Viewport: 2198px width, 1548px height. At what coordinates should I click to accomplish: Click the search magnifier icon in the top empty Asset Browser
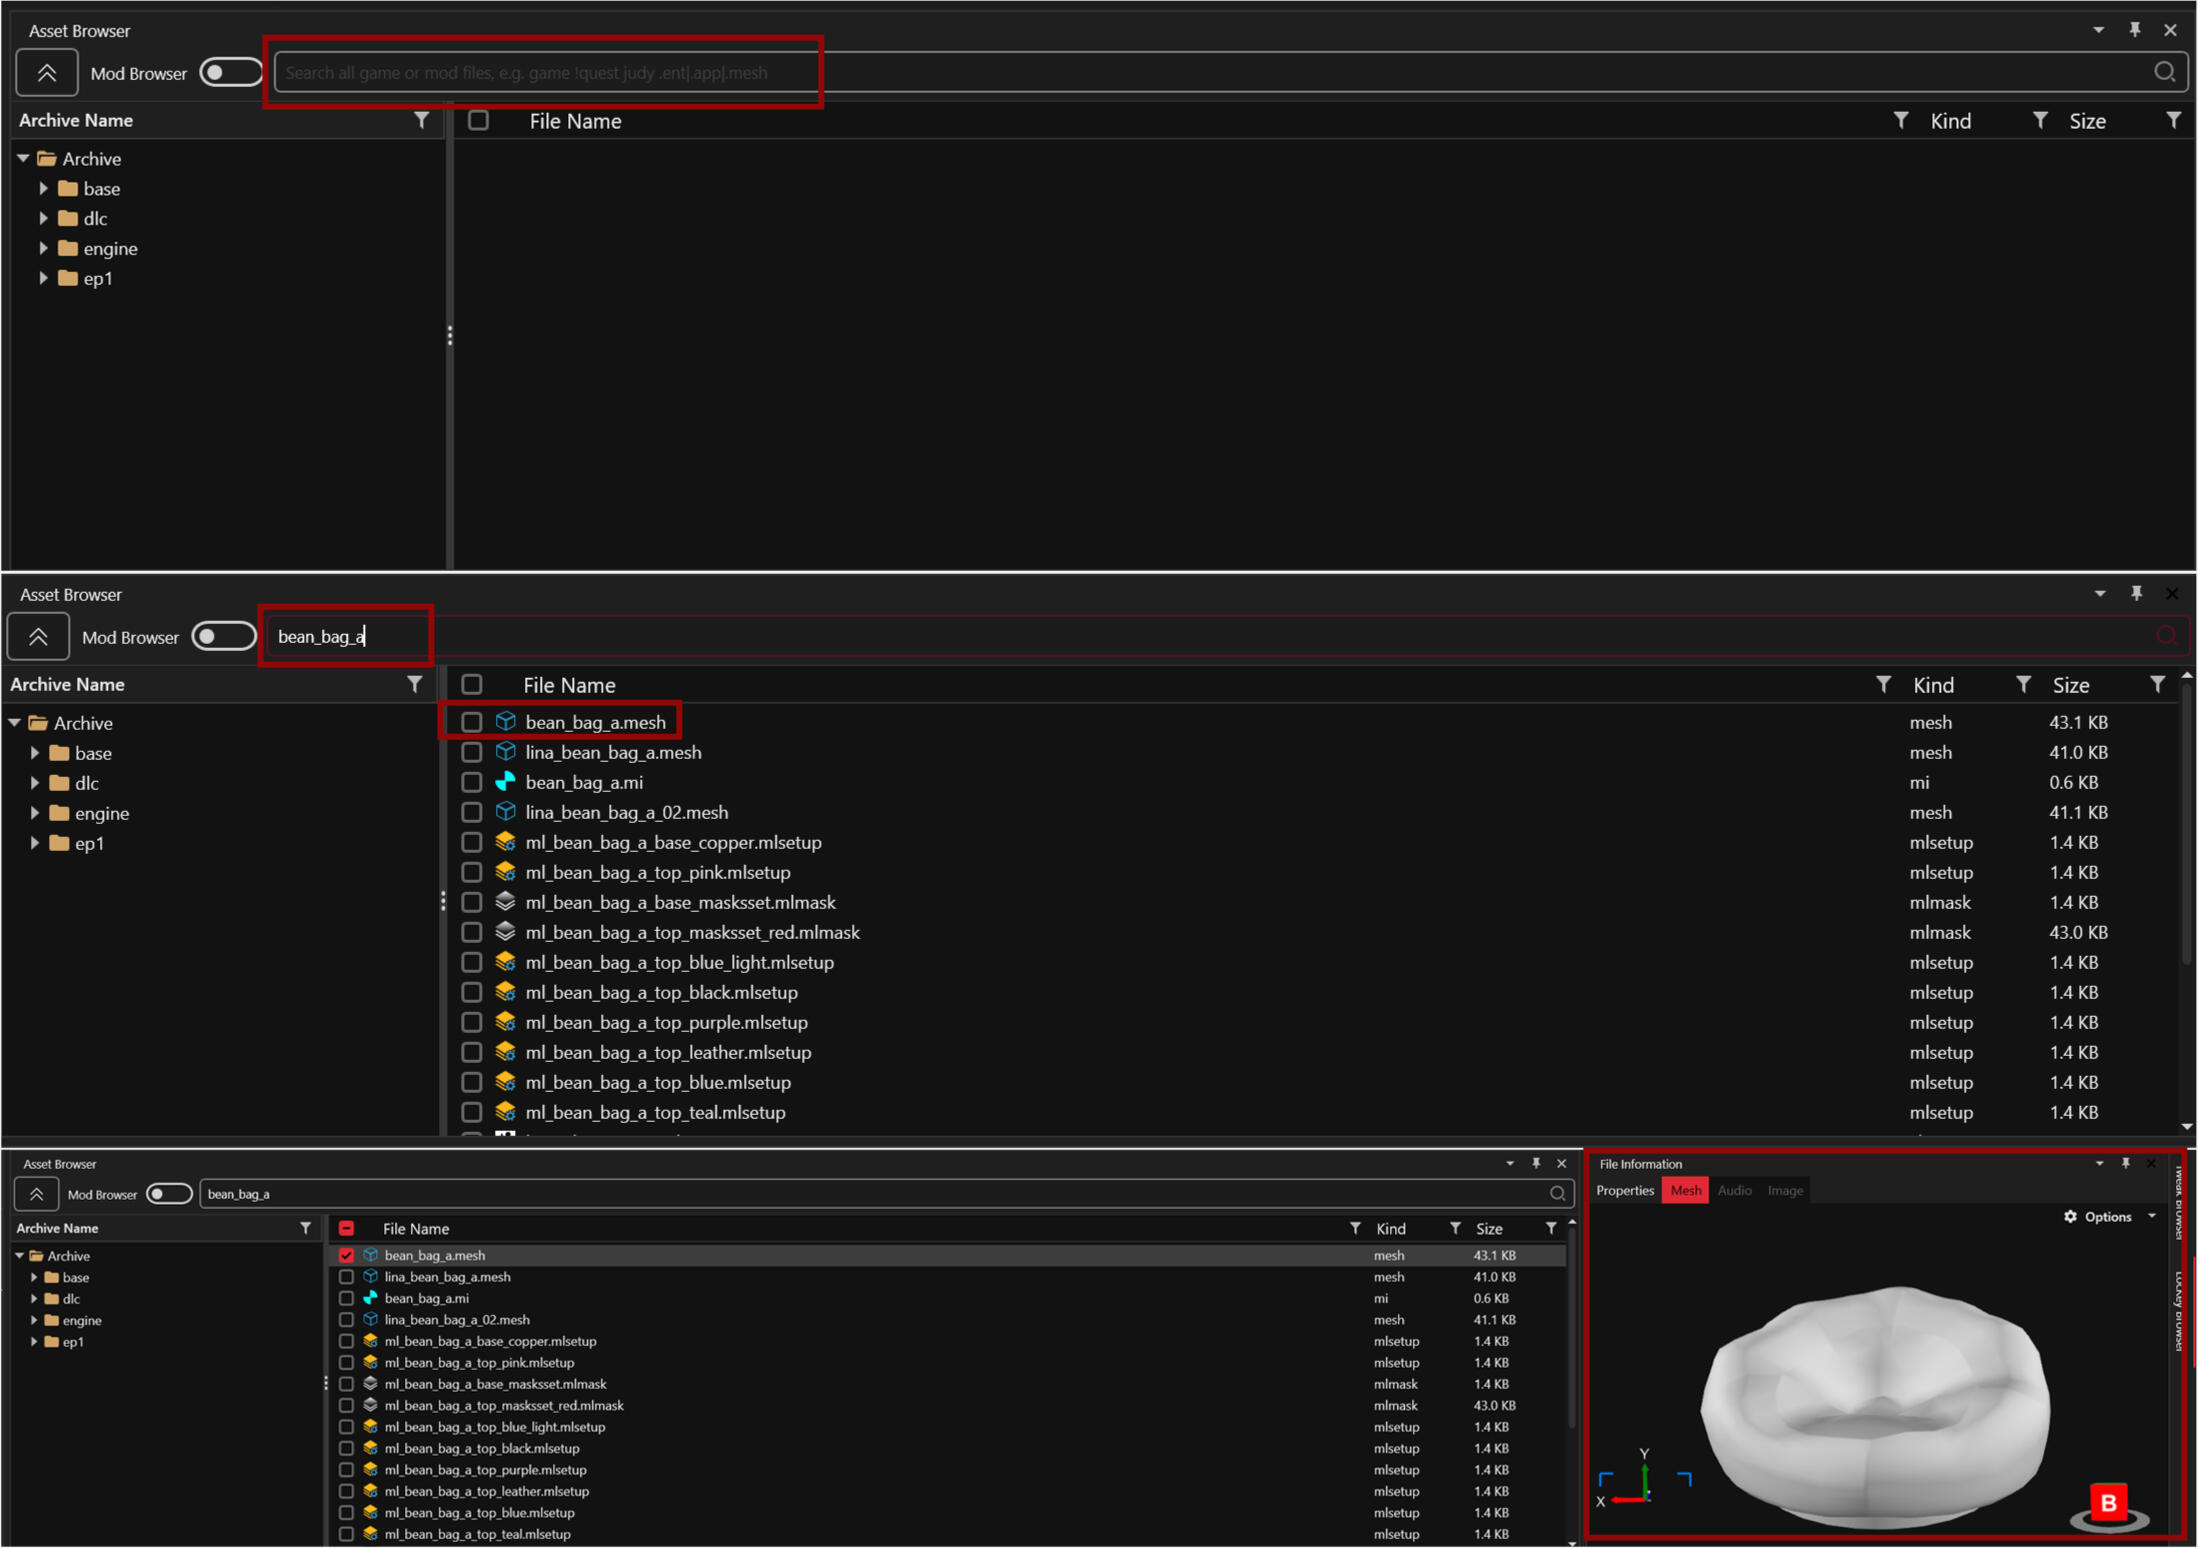coord(2164,72)
